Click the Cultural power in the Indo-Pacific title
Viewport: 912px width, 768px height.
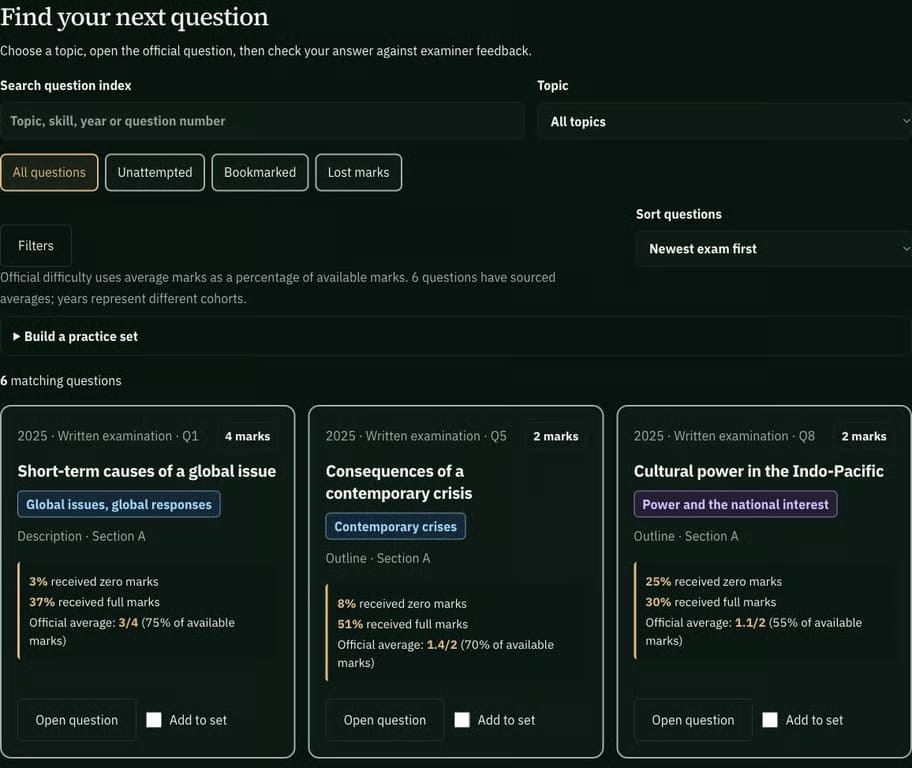[x=759, y=471]
